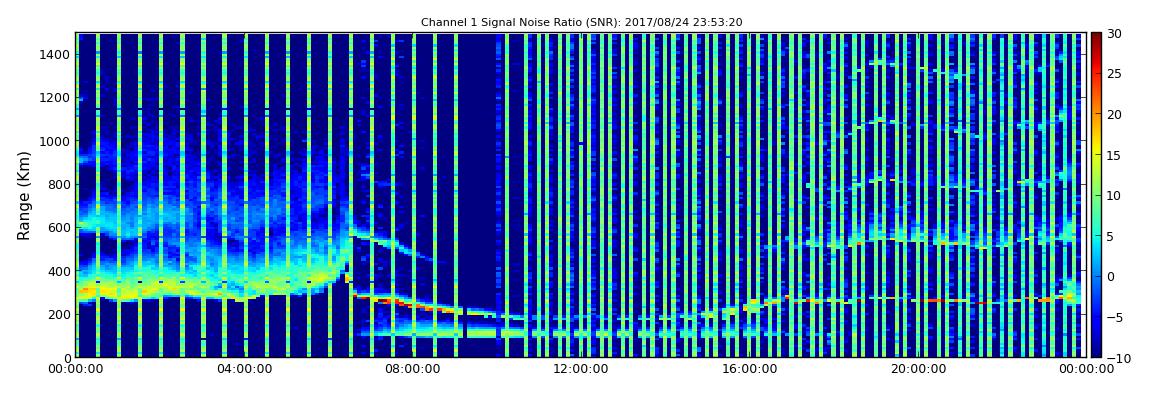Viewport: 1150px width, 407px height.
Task: Click the x-axis time label 12:00:00
Action: point(579,370)
